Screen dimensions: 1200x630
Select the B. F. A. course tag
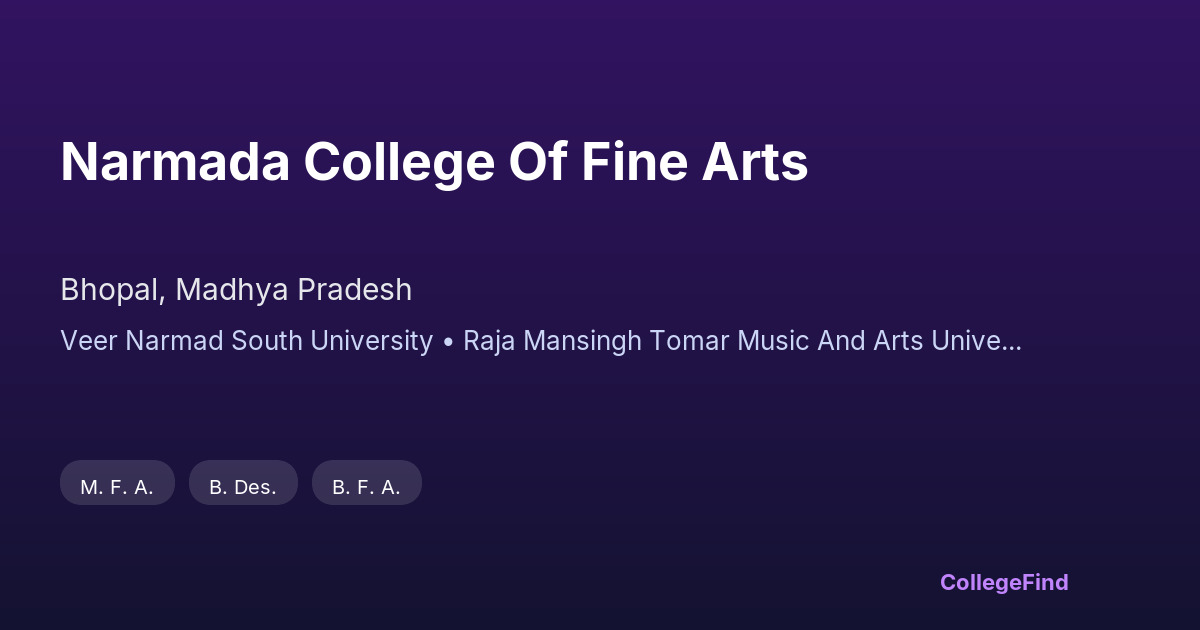click(x=366, y=486)
